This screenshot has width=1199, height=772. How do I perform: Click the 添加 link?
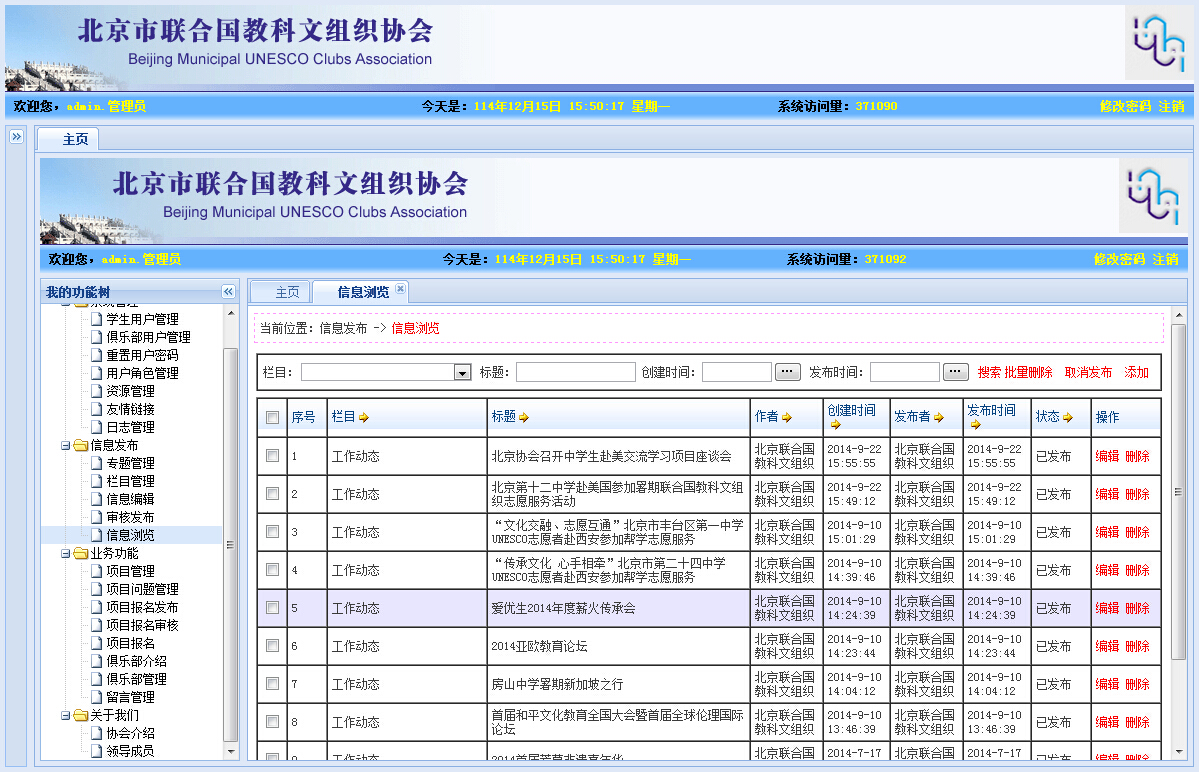1136,372
